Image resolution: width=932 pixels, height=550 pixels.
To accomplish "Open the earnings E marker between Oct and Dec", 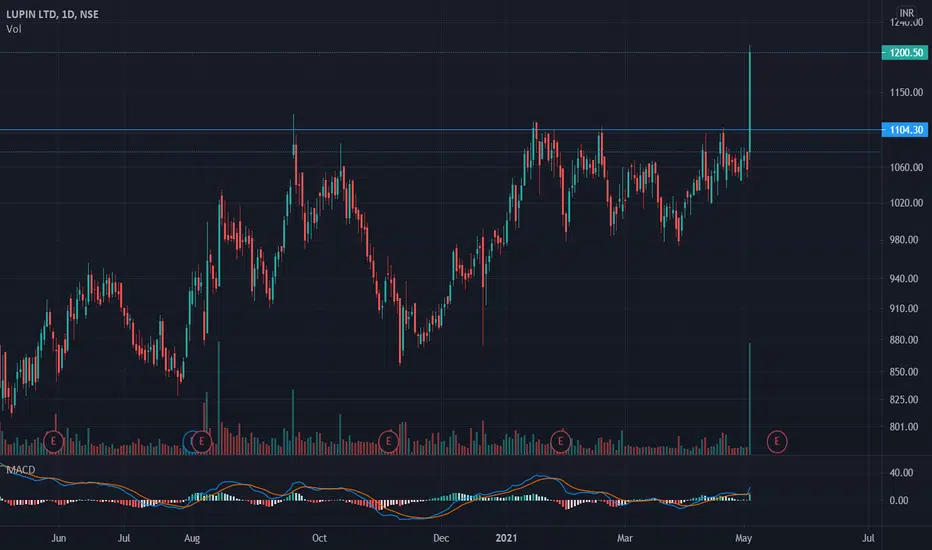I will tap(388, 442).
